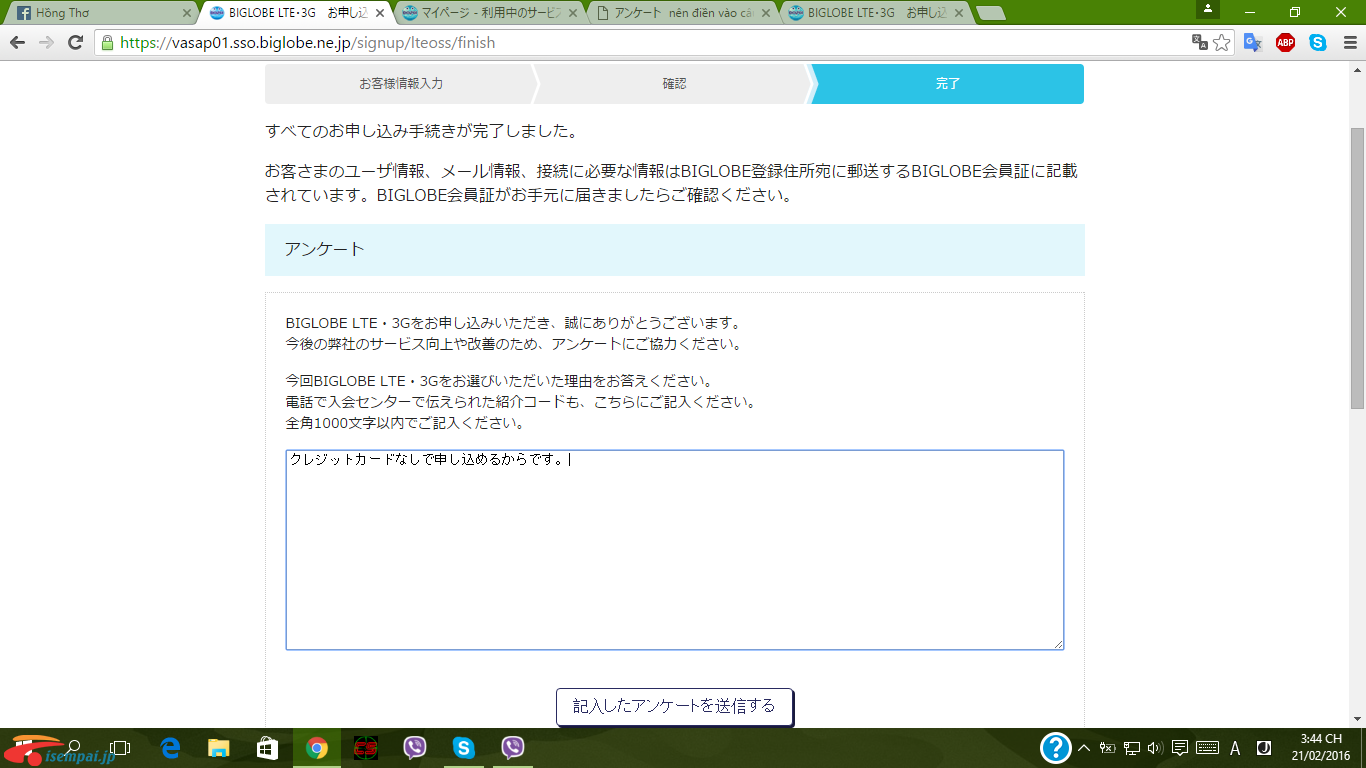The image size is (1366, 768).
Task: Expand hidden system tray icons
Action: [1083, 748]
